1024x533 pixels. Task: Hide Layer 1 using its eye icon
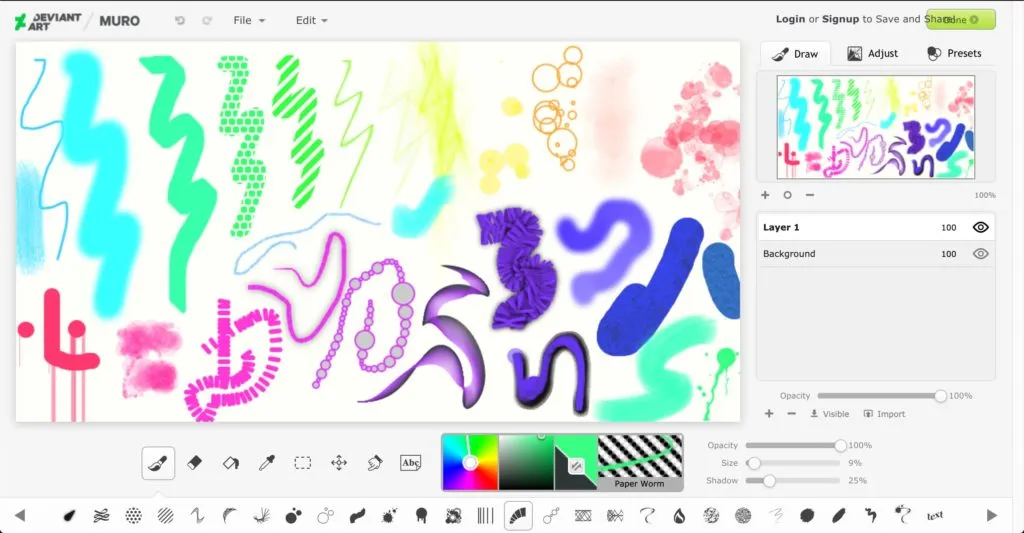click(x=980, y=227)
